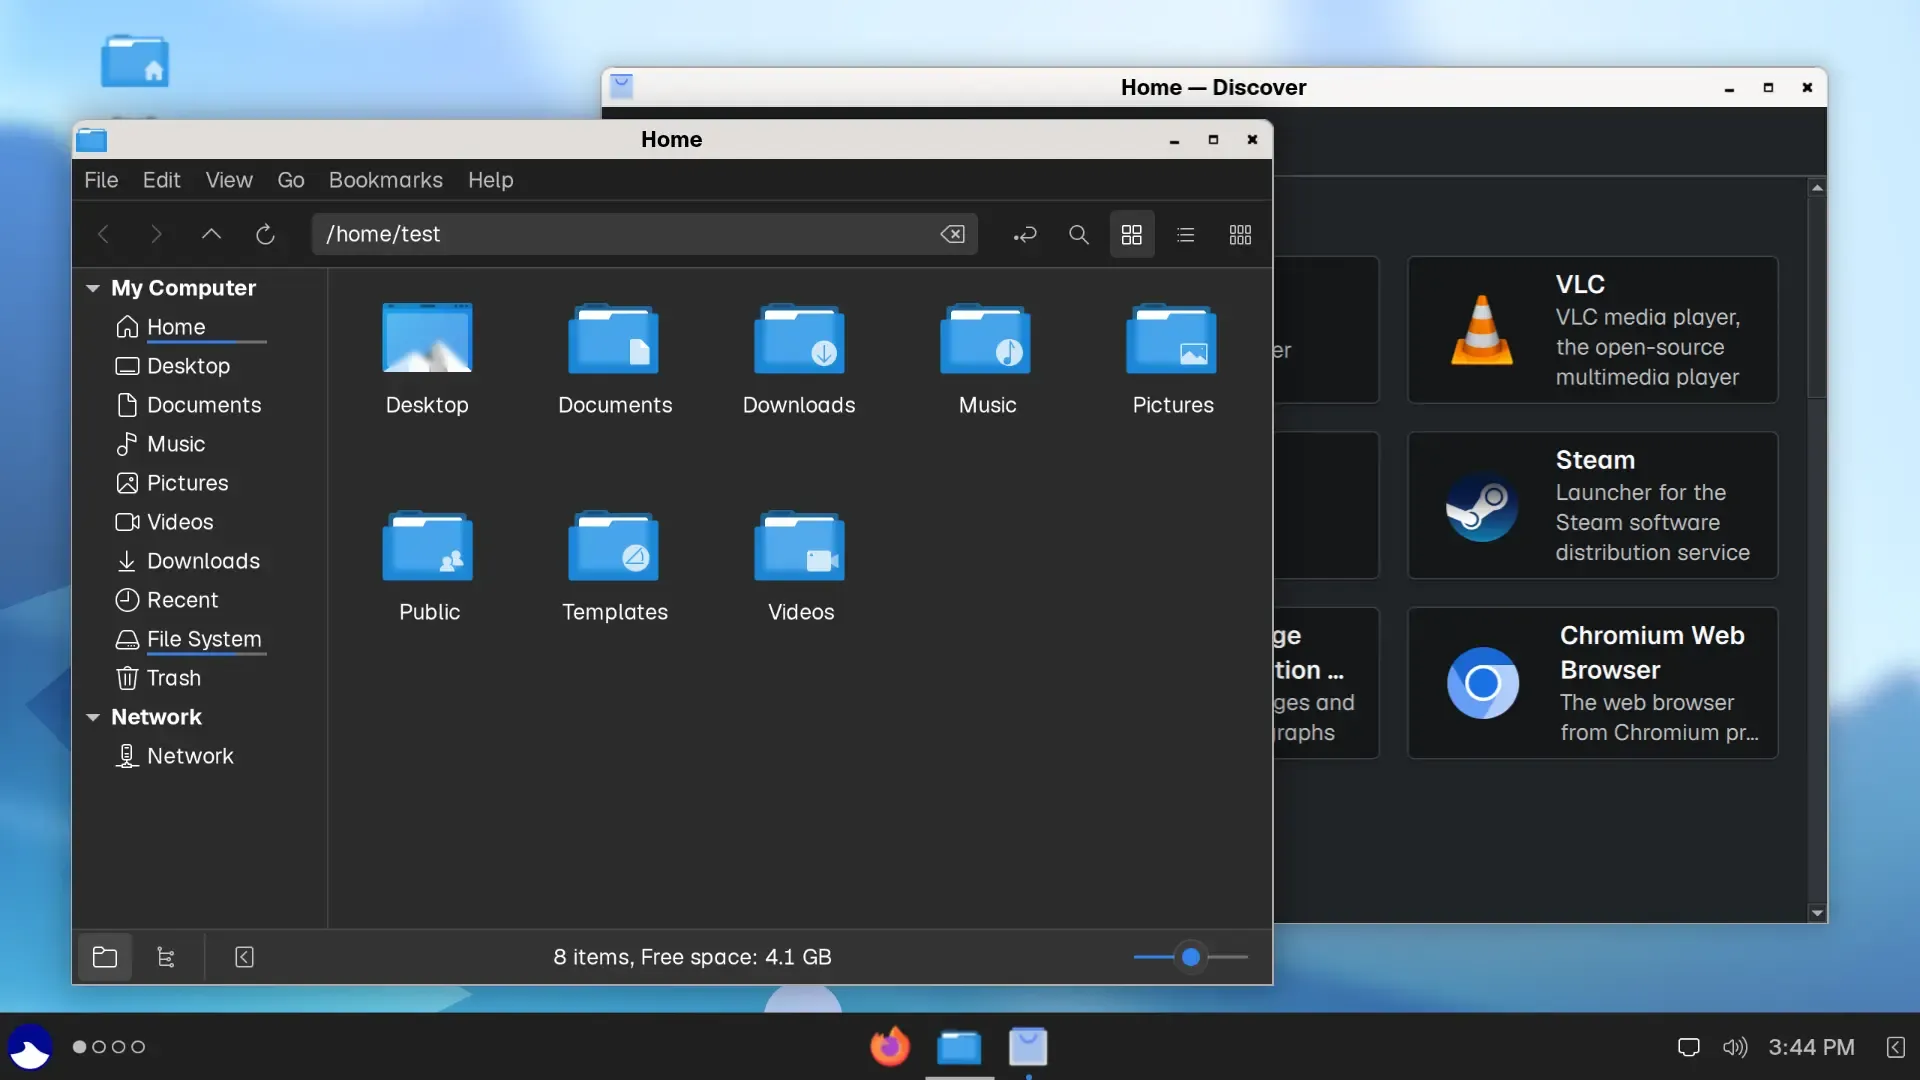The image size is (1920, 1080).
Task: Go forward using the forward arrow
Action: click(x=156, y=234)
